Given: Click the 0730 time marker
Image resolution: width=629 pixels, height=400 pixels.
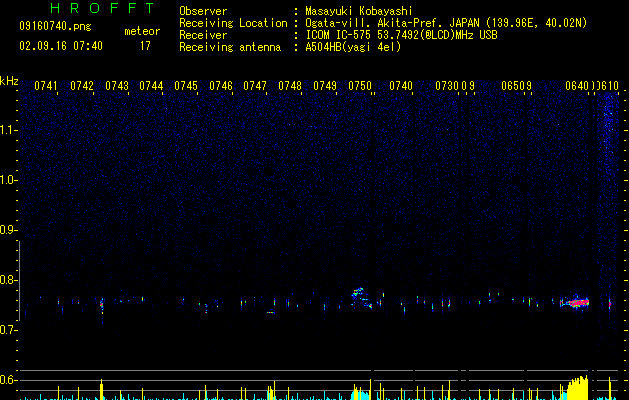Looking at the screenshot, I should (447, 86).
